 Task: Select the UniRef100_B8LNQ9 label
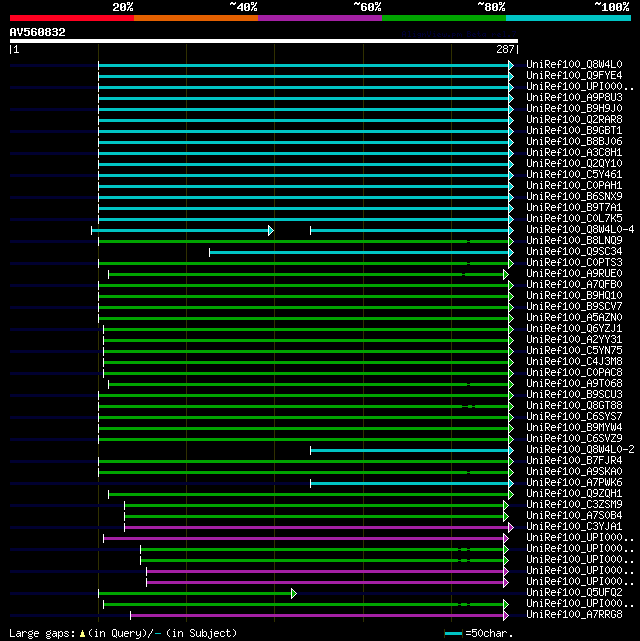point(574,241)
